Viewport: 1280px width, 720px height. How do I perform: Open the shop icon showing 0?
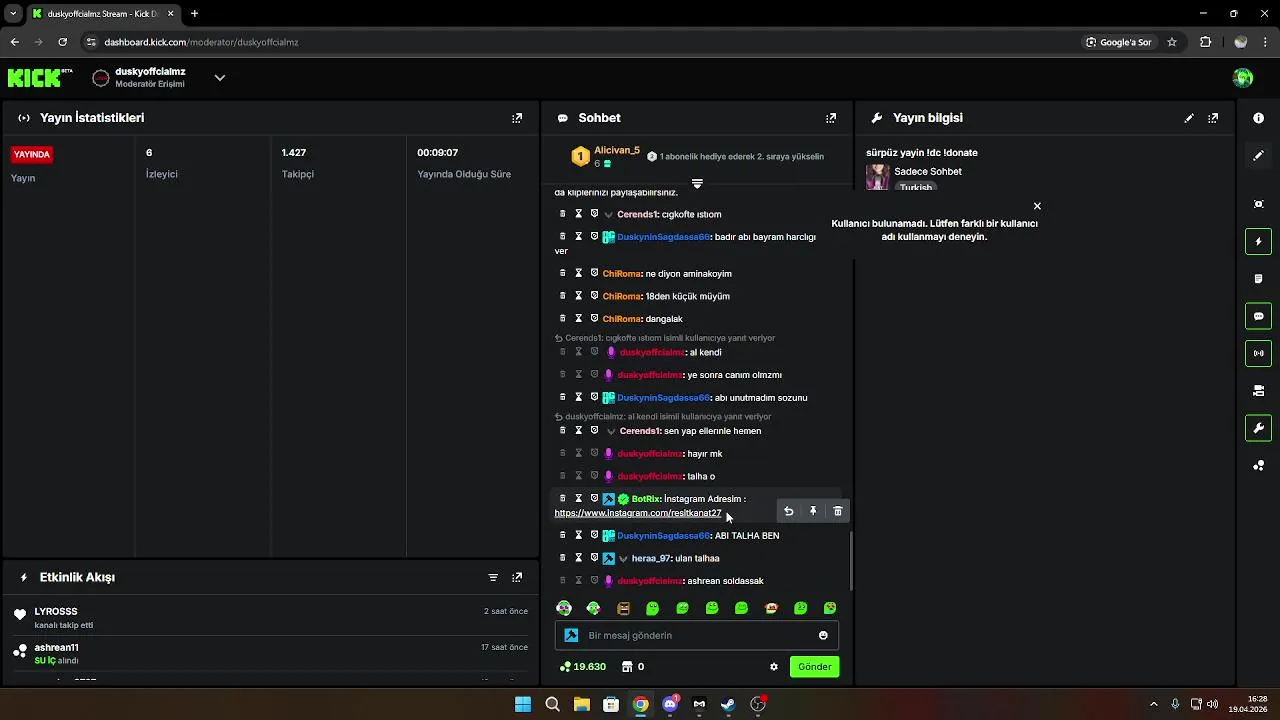click(633, 667)
